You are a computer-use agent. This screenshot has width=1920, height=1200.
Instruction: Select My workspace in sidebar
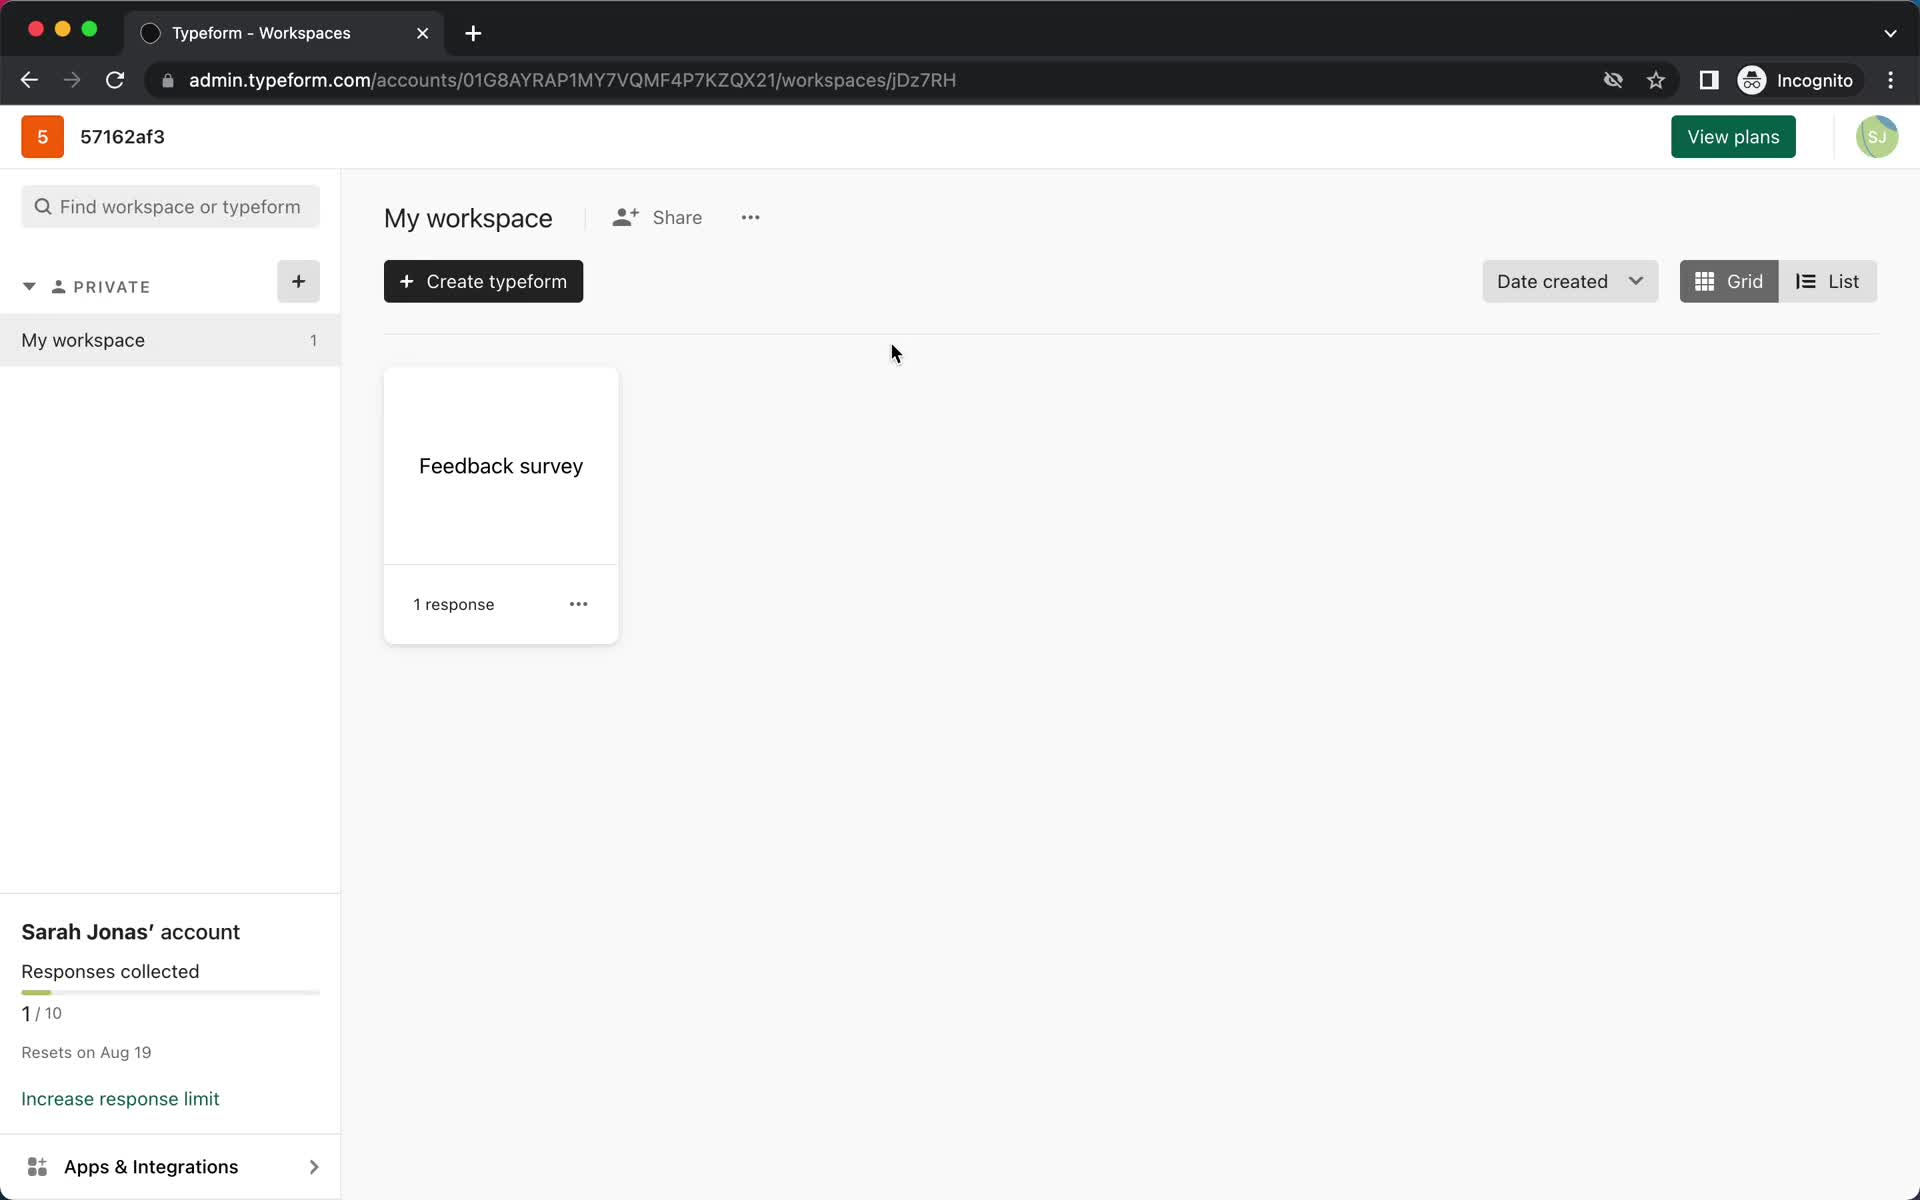tap(83, 340)
